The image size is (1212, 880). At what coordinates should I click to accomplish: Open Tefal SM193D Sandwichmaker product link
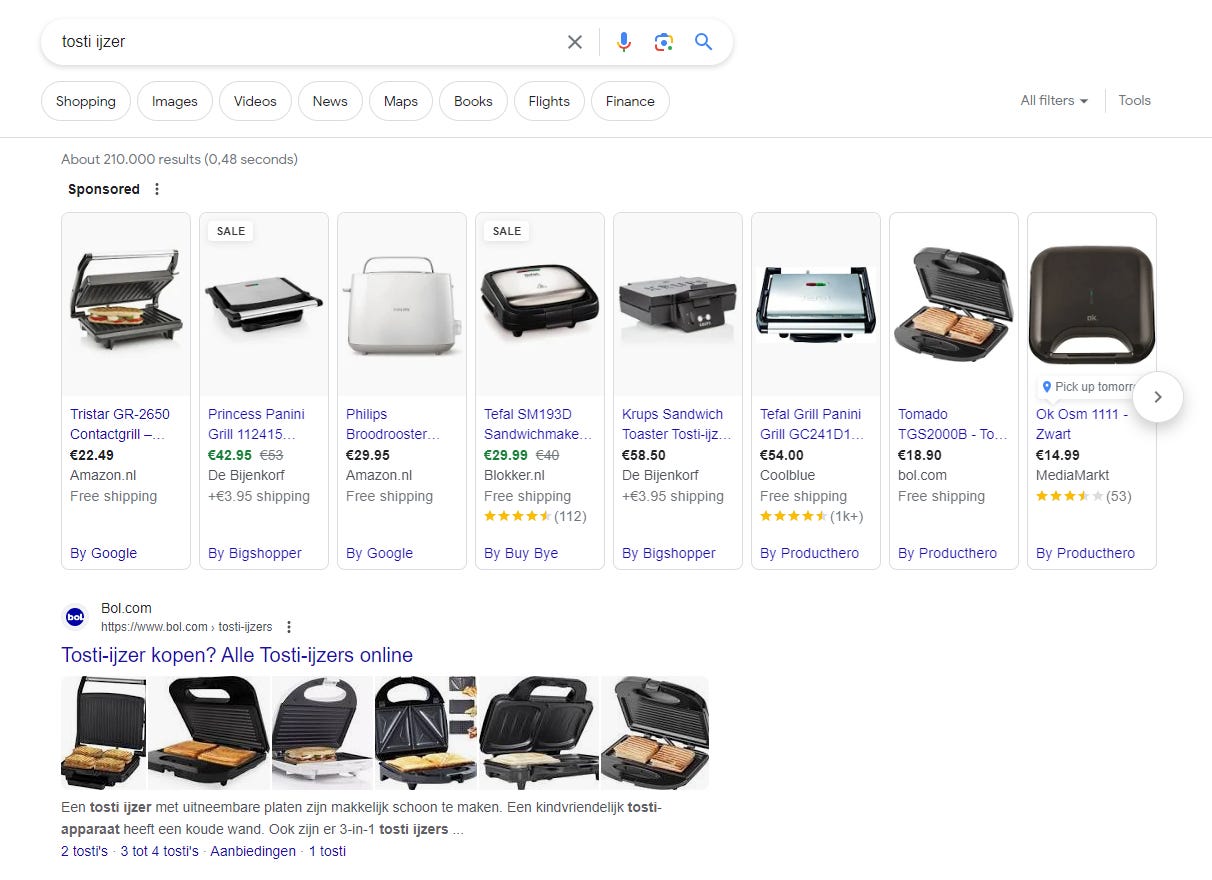pyautogui.click(x=538, y=424)
